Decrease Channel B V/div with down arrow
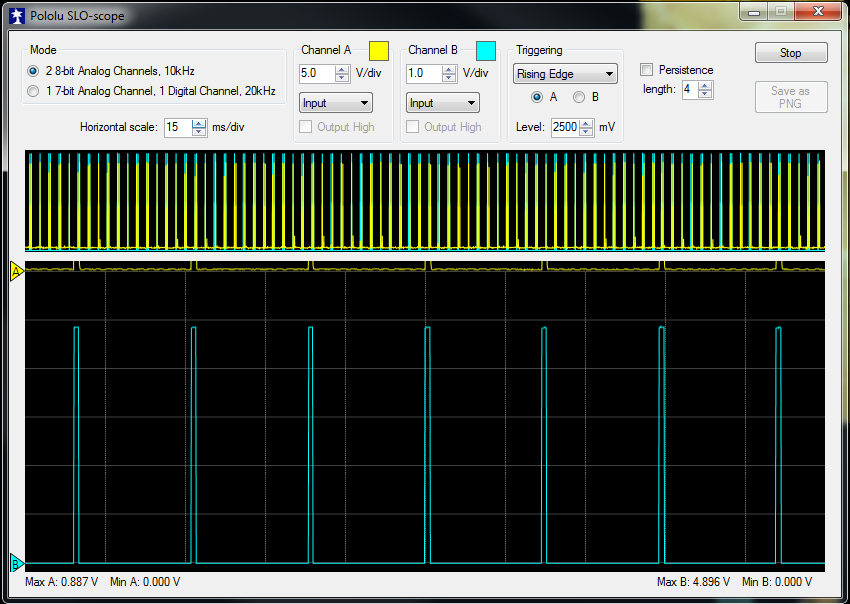The height and width of the screenshot is (604, 850). click(x=449, y=78)
